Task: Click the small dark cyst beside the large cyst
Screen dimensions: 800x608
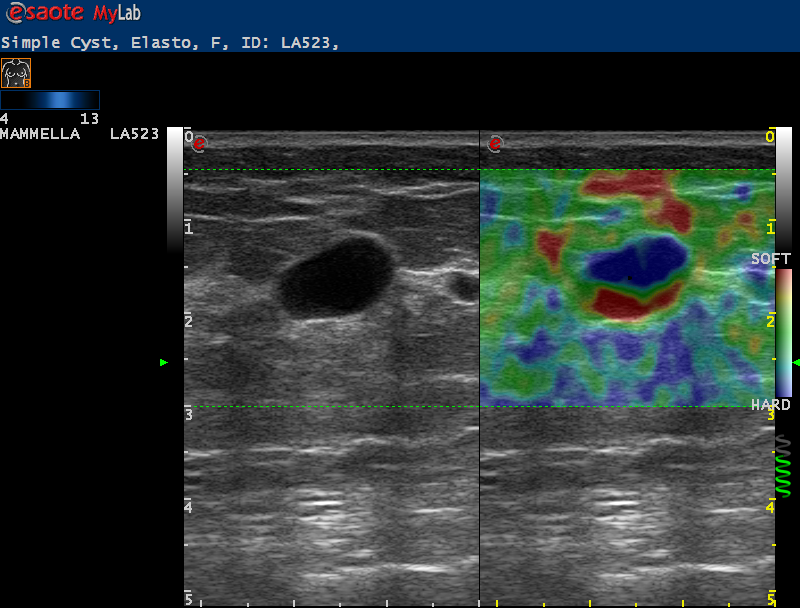Action: (463, 286)
